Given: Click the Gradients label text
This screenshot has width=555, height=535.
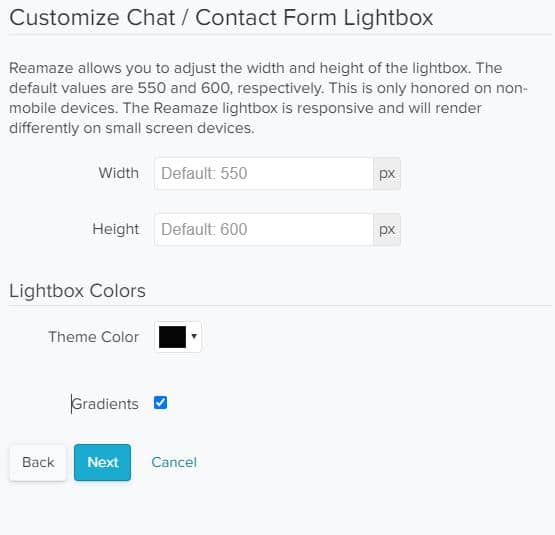Looking at the screenshot, I should coord(105,404).
